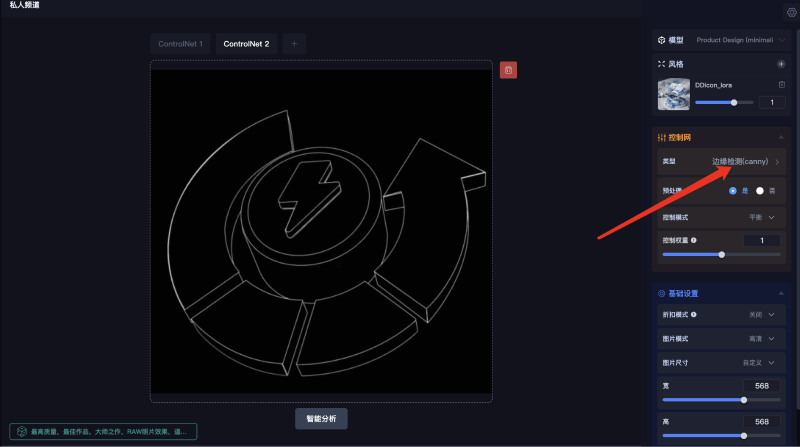
Task: Select 否 radio for preprocessing
Action: [760, 190]
